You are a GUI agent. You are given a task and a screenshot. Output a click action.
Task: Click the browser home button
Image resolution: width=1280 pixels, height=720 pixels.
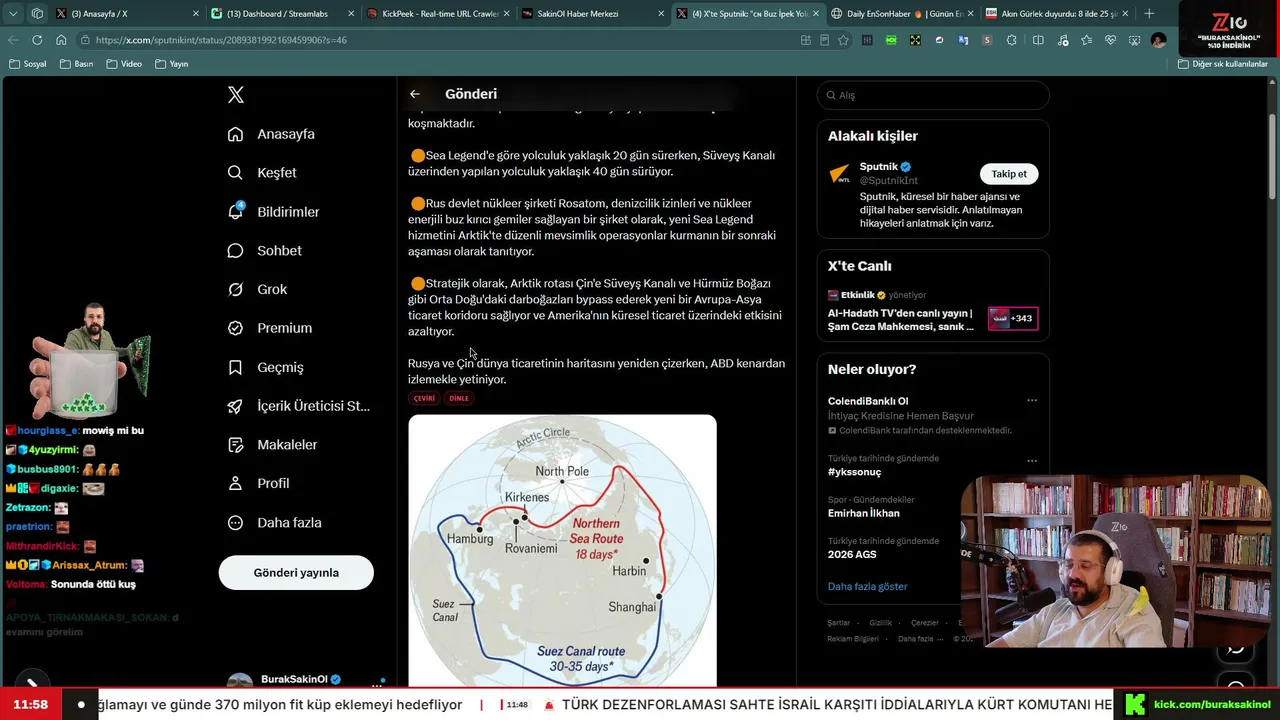point(61,40)
